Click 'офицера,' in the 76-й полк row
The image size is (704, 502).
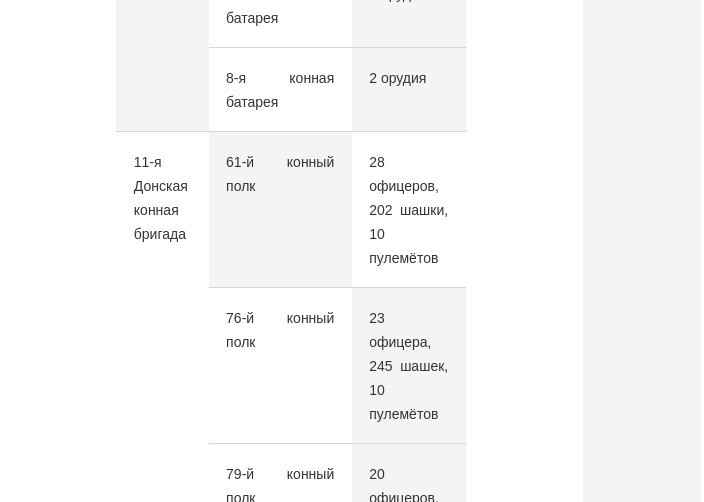point(400,342)
